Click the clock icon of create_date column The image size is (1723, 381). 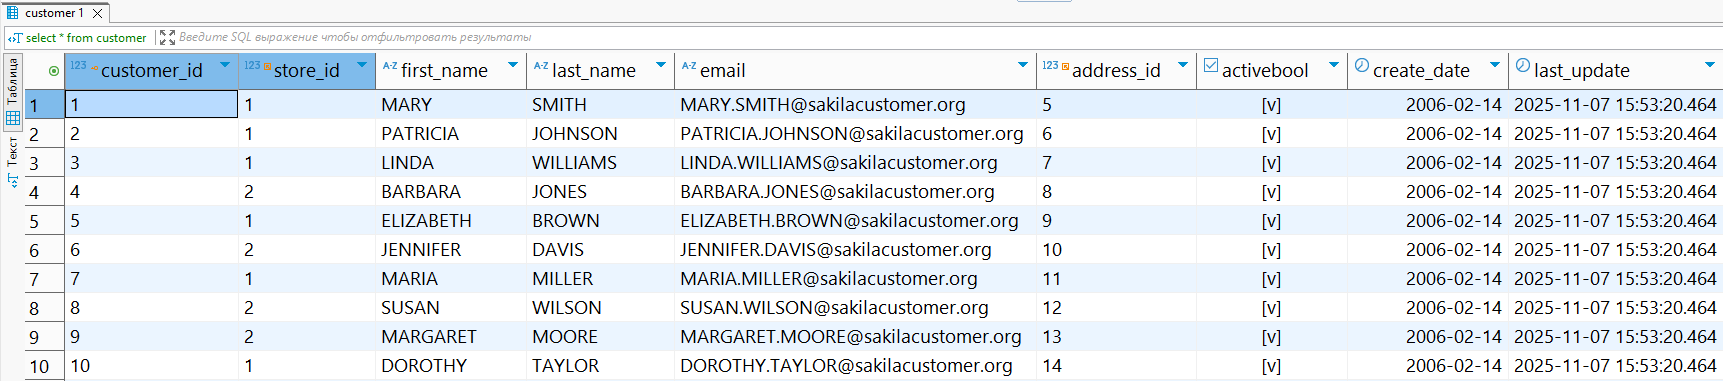coord(1362,65)
